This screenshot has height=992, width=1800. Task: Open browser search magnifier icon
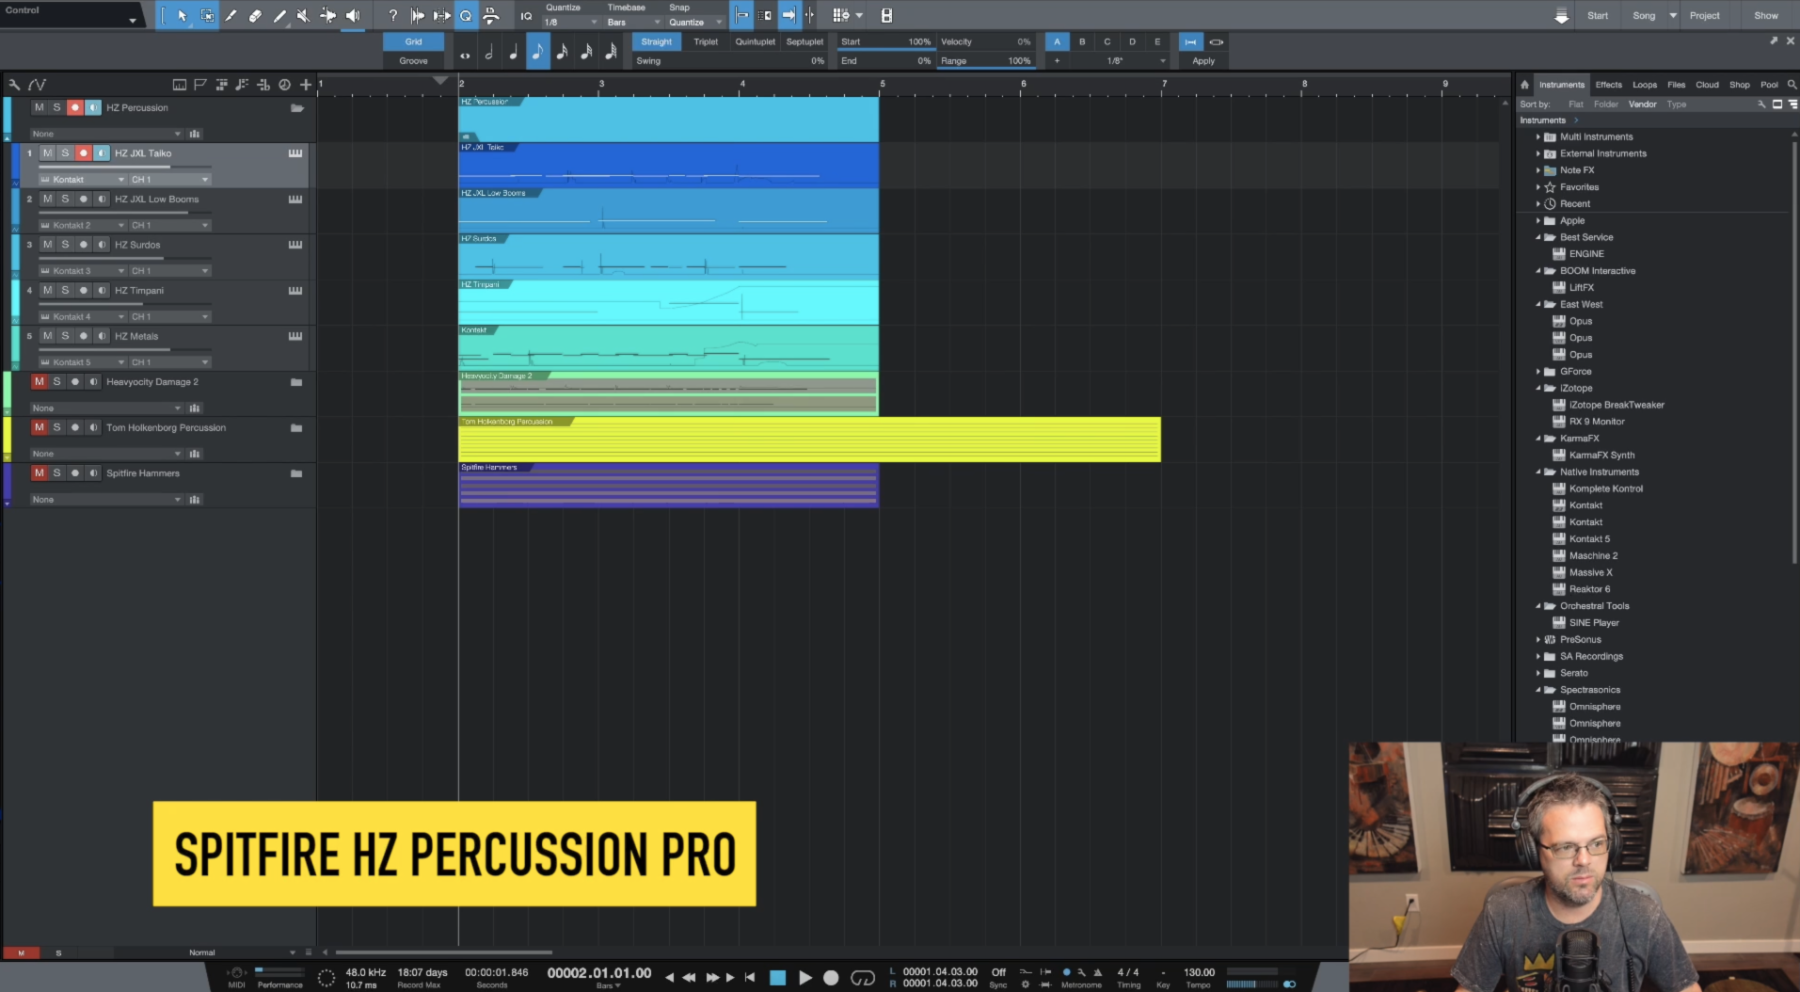pyautogui.click(x=1792, y=85)
